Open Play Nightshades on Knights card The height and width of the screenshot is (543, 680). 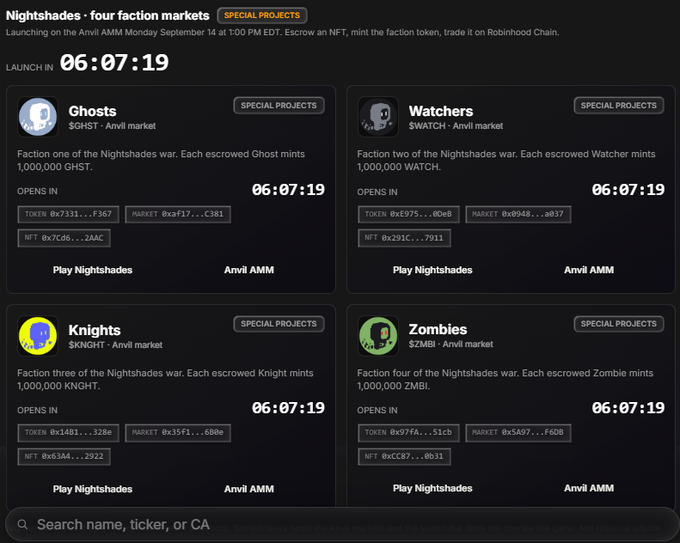click(x=92, y=489)
